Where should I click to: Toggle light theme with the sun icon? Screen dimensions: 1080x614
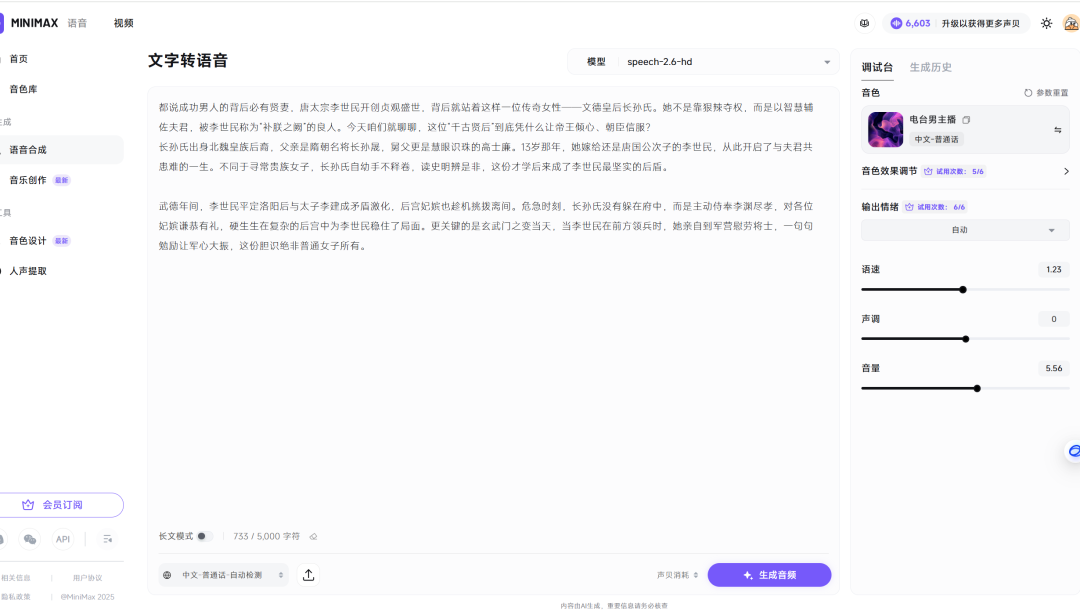(1046, 23)
